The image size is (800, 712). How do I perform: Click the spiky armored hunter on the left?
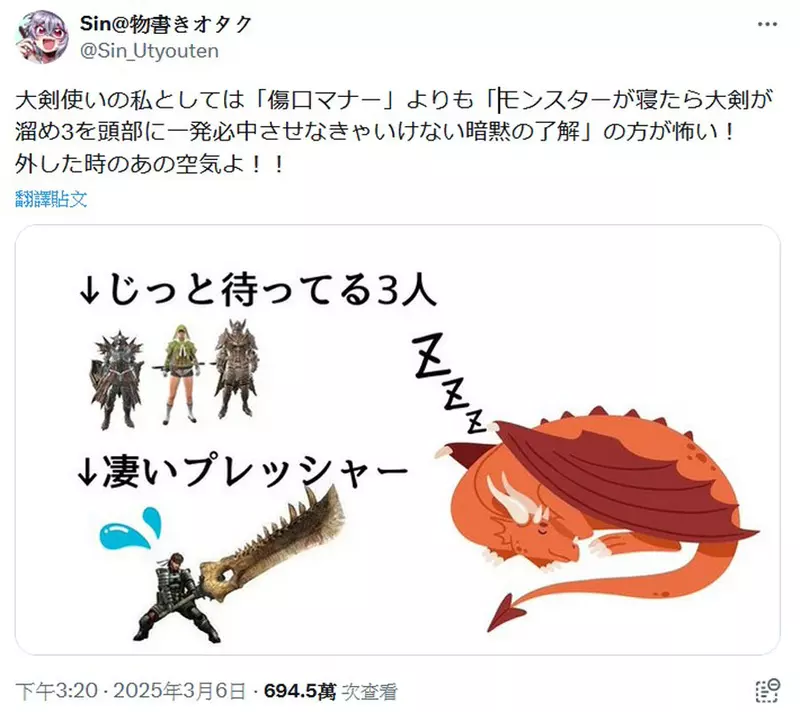pos(116,380)
